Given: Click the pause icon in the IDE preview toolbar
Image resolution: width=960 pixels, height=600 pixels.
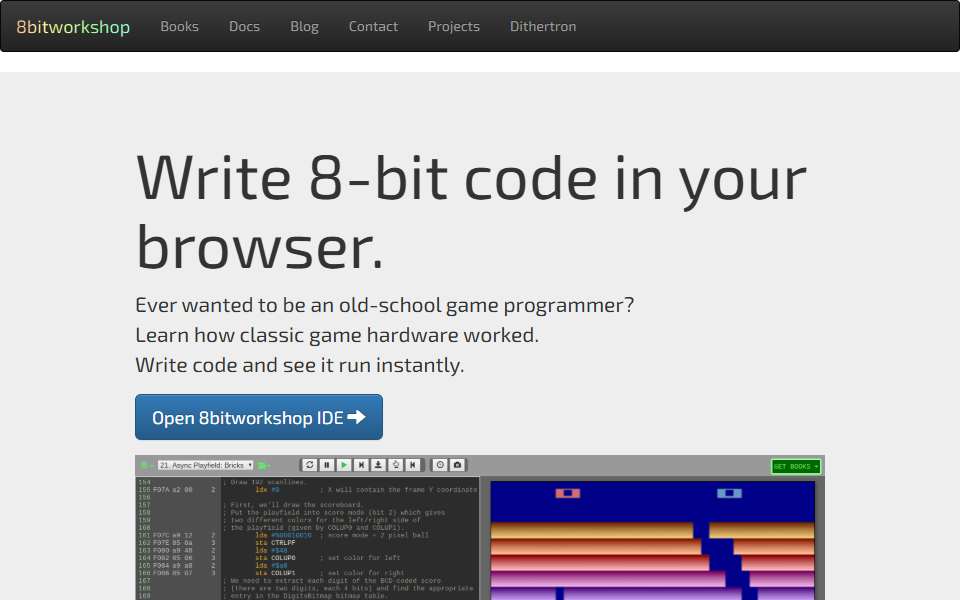Looking at the screenshot, I should pyautogui.click(x=327, y=465).
